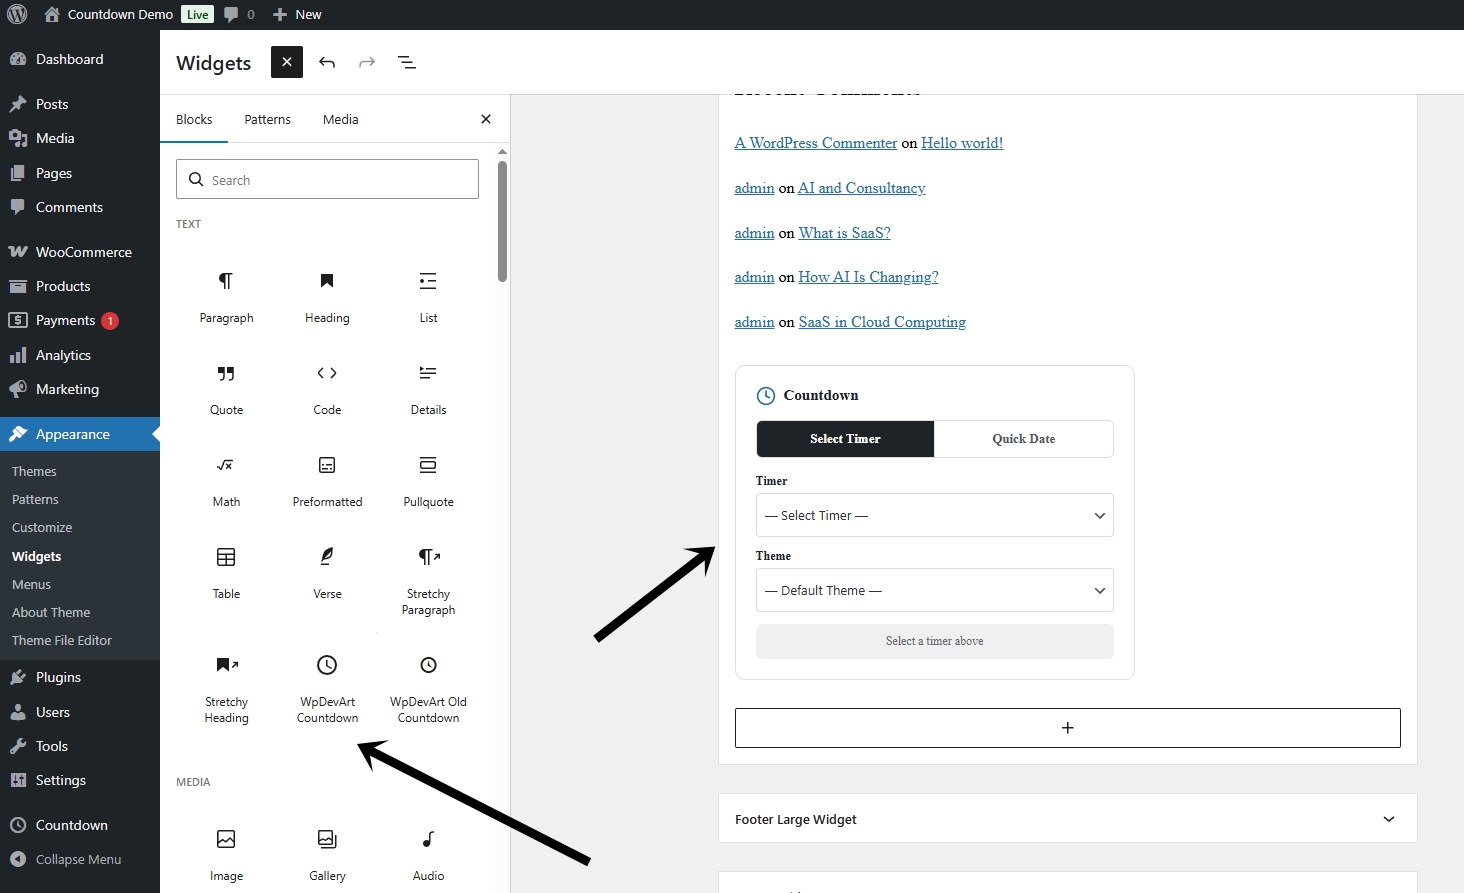1464x893 pixels.
Task: Switch to the Patterns tab
Action: (267, 119)
